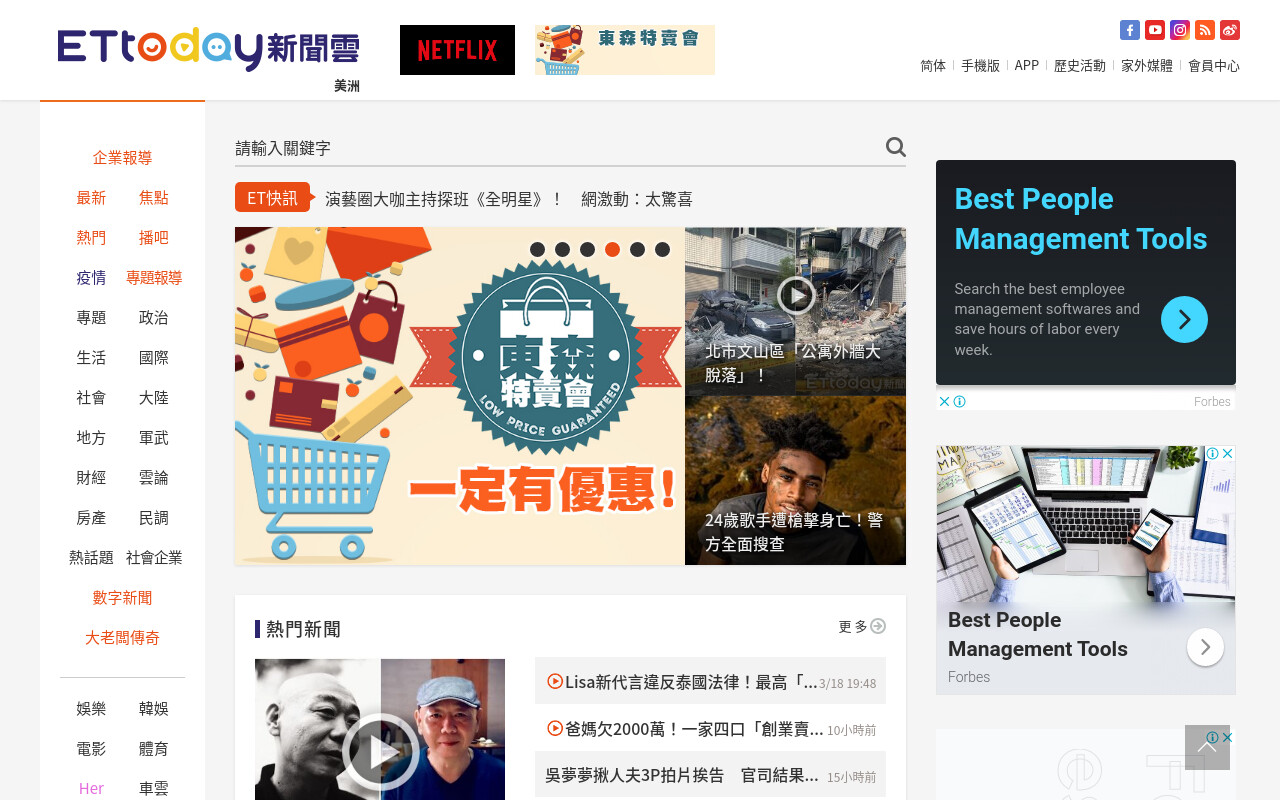
Task: Open 歷史活動 link
Action: [x=1080, y=65]
